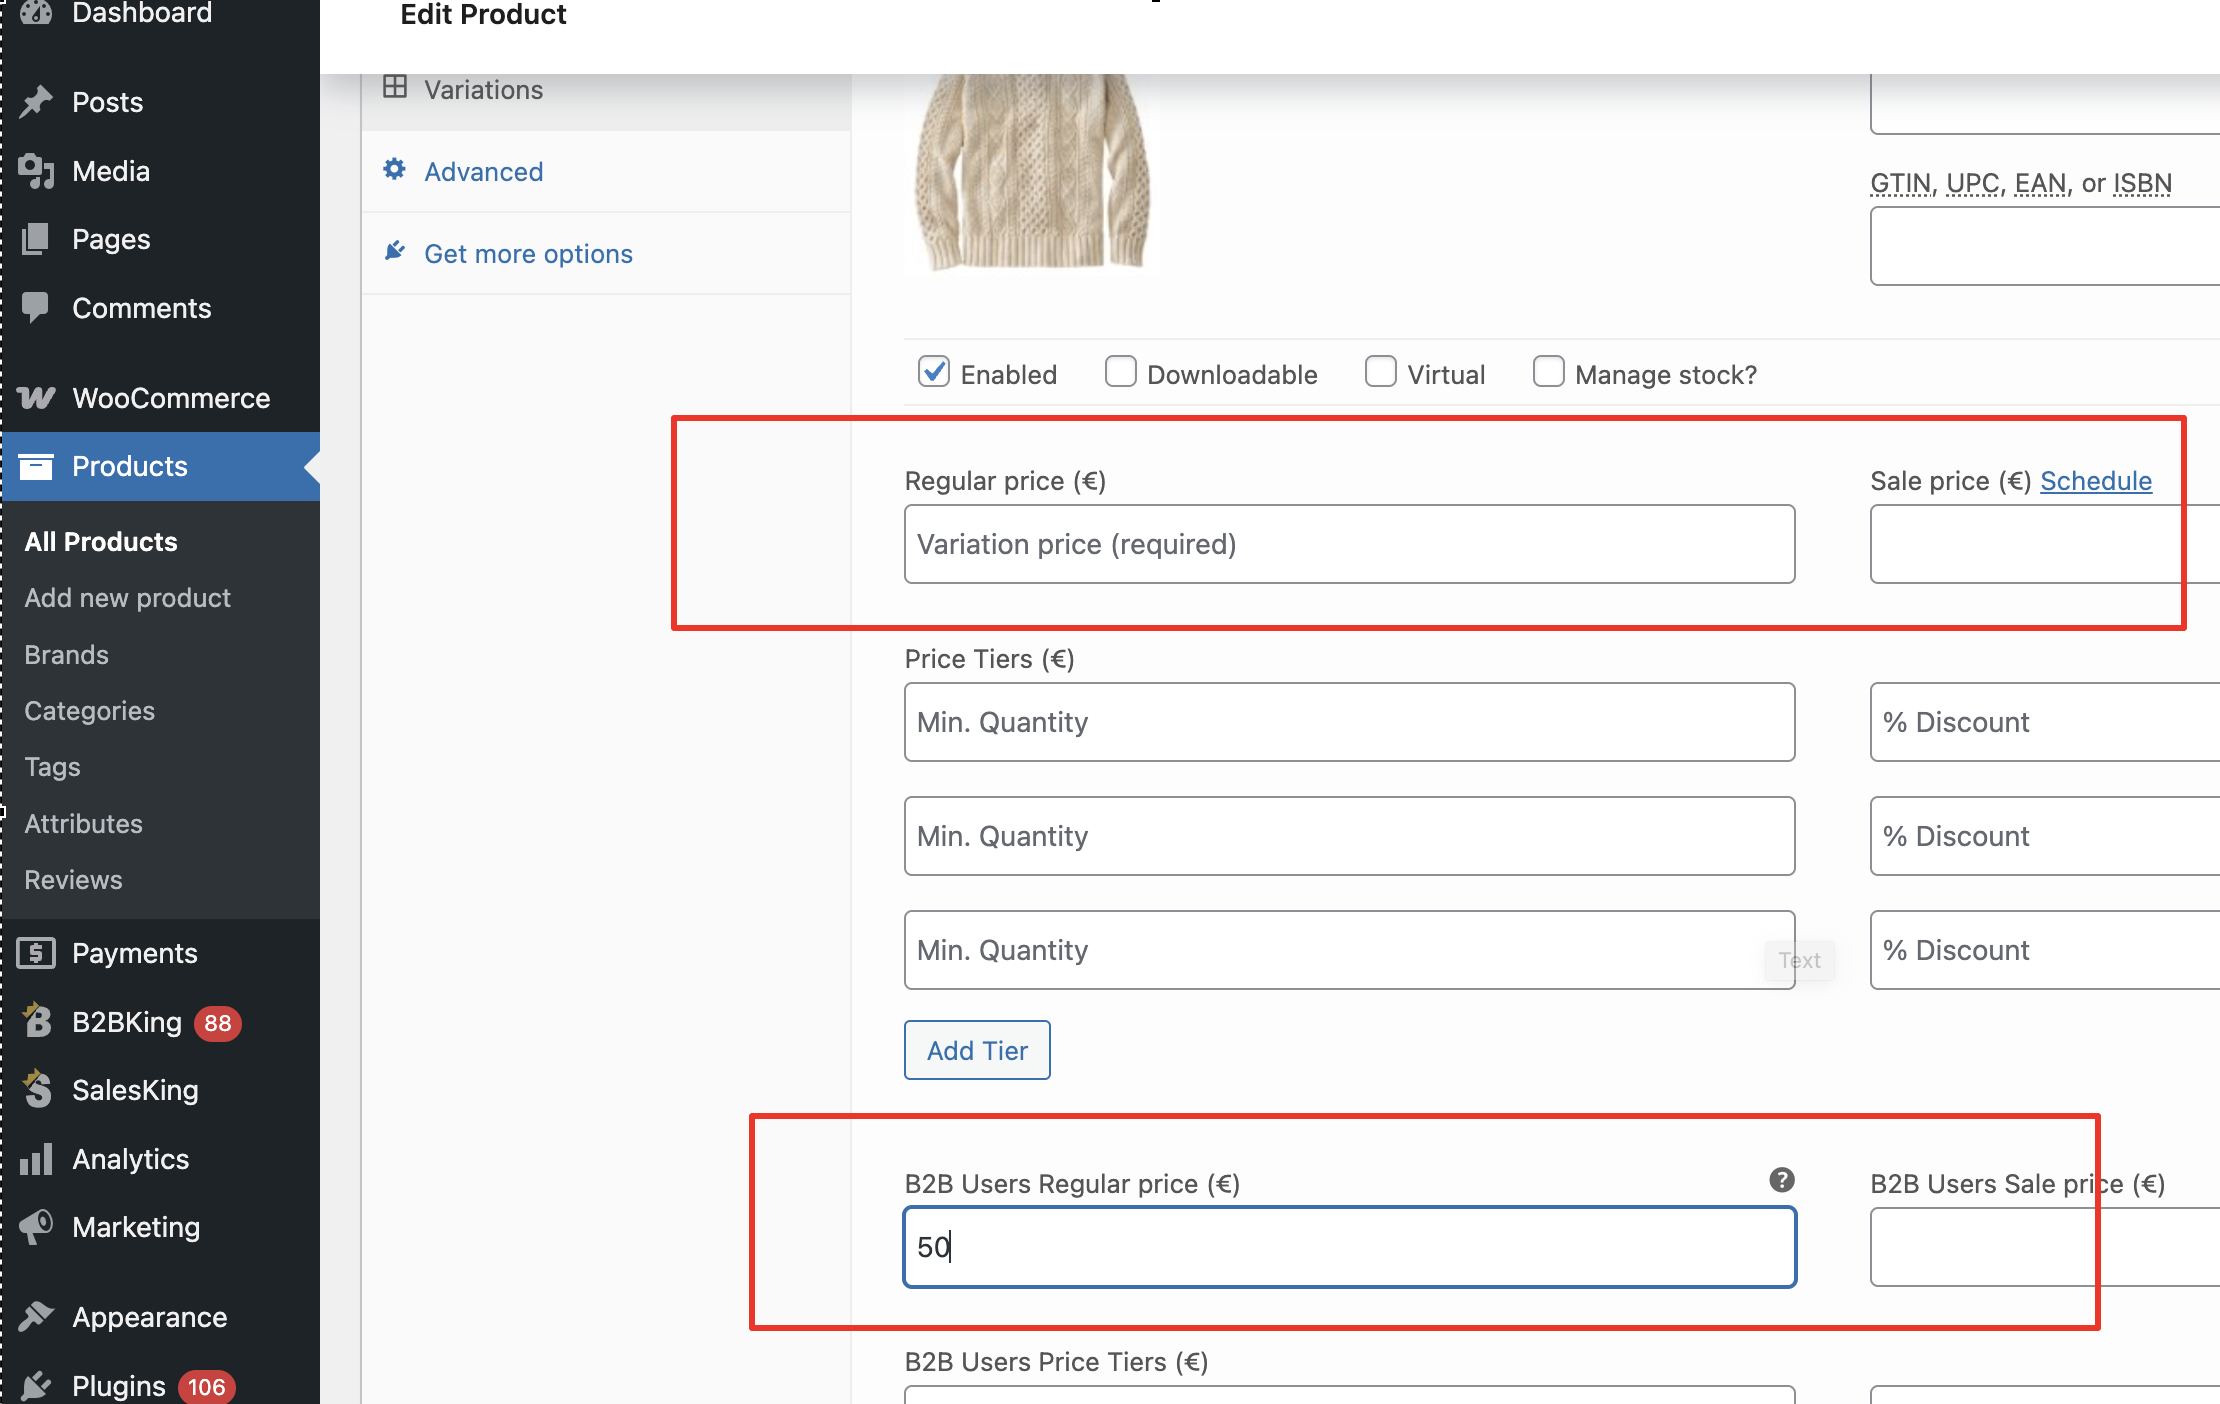Go to Categories submenu item
The height and width of the screenshot is (1404, 2220).
90,711
